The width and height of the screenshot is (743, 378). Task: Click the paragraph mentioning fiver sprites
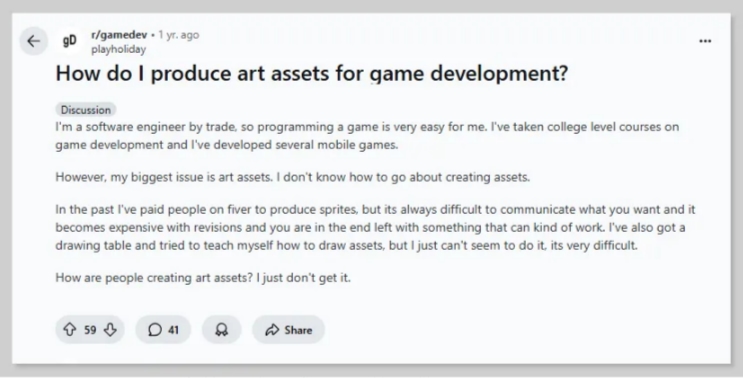(x=375, y=227)
